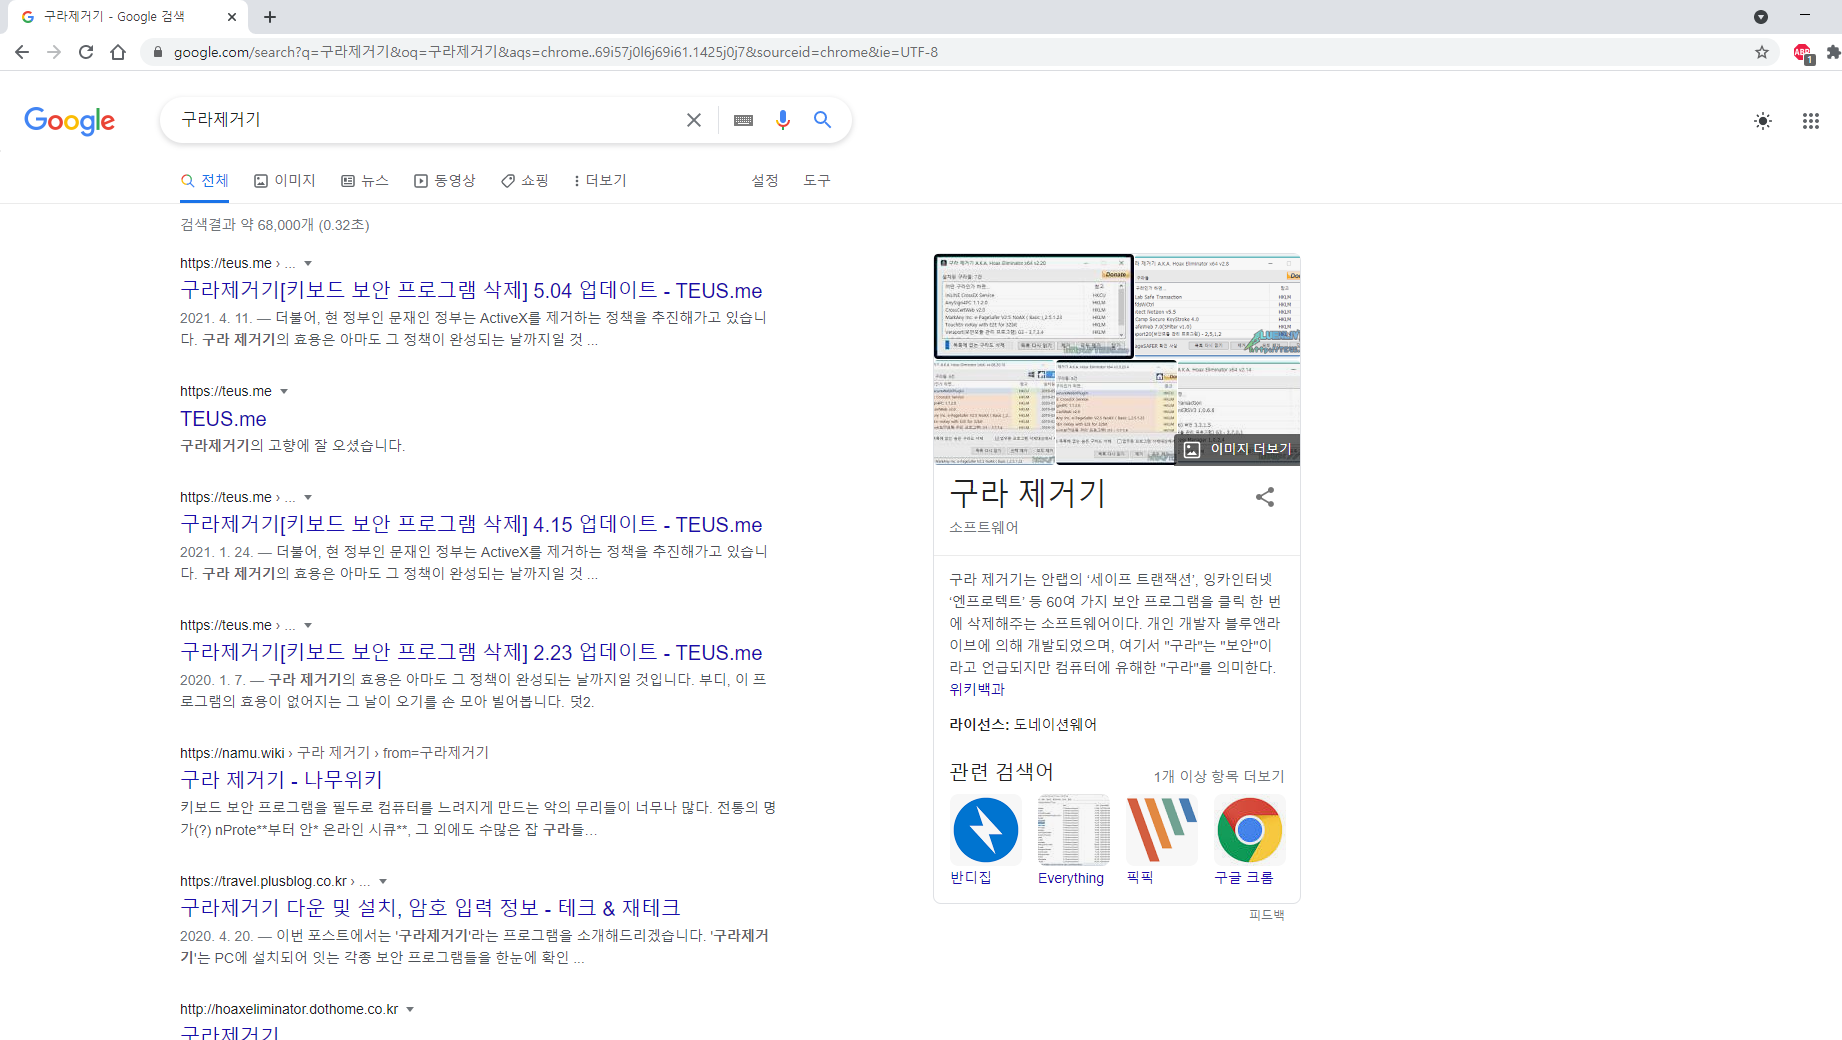Bookmark this page with the star icon

coord(1762,52)
